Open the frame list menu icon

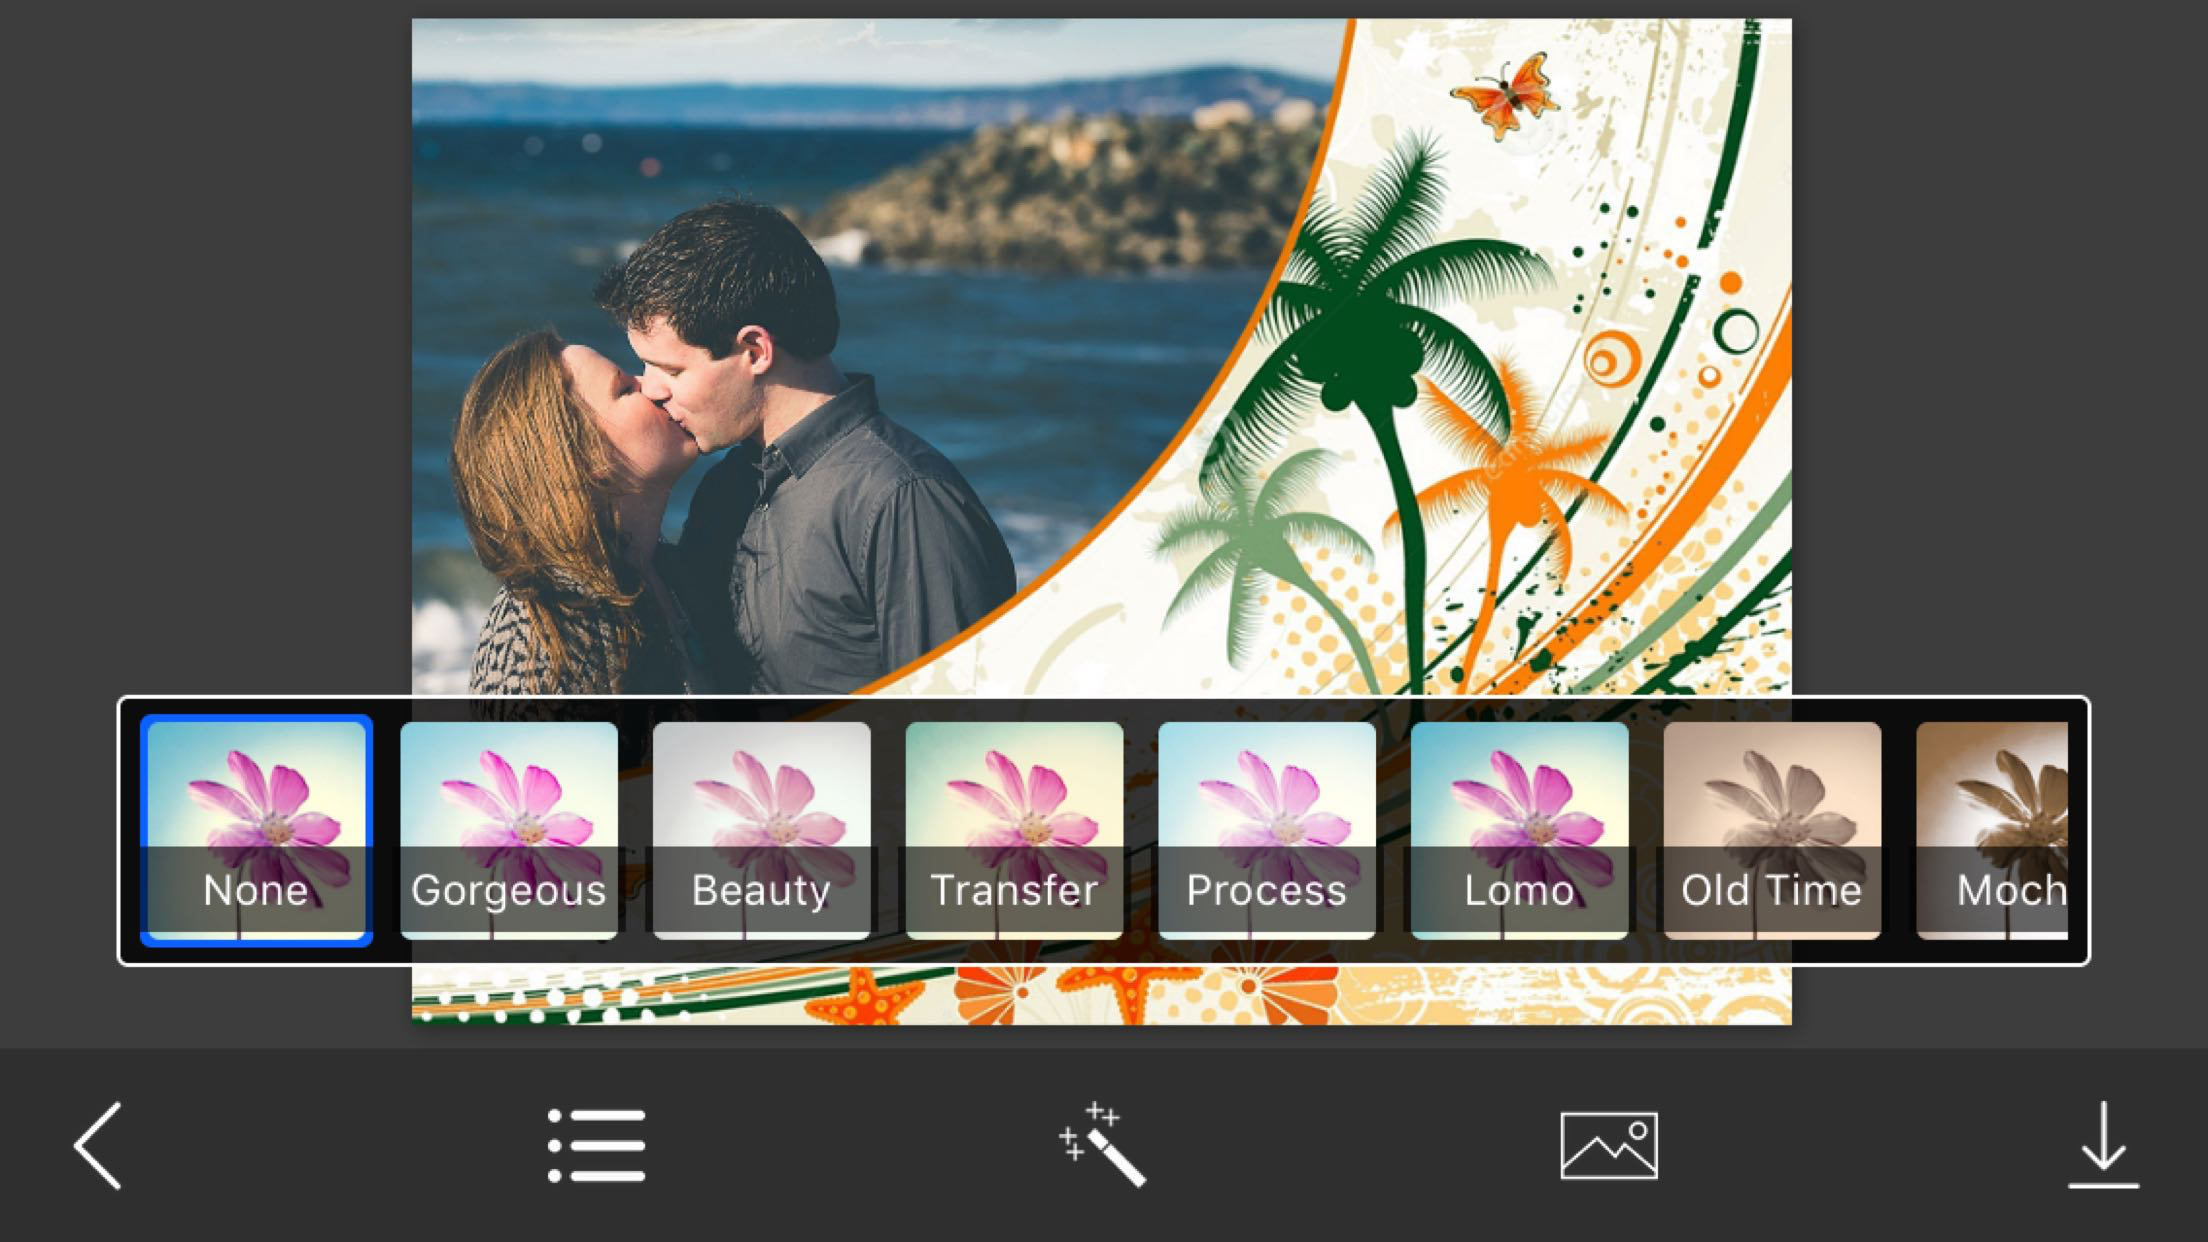coord(597,1146)
